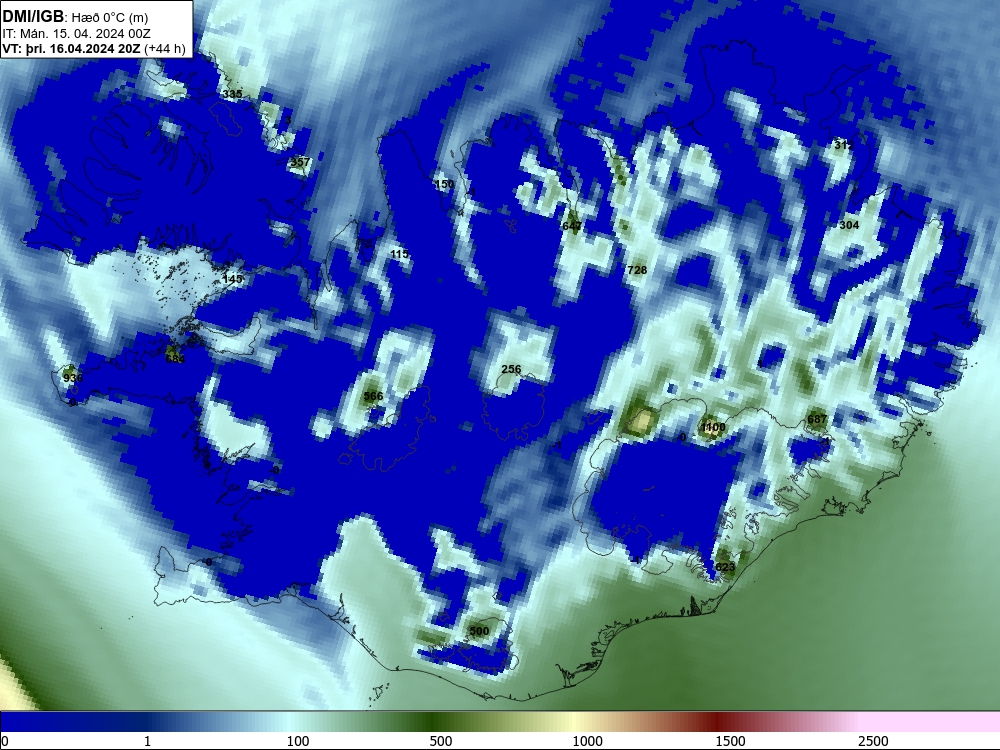The width and height of the screenshot is (1000, 750).
Task: Click the 312 value label on map
Action: 844,145
